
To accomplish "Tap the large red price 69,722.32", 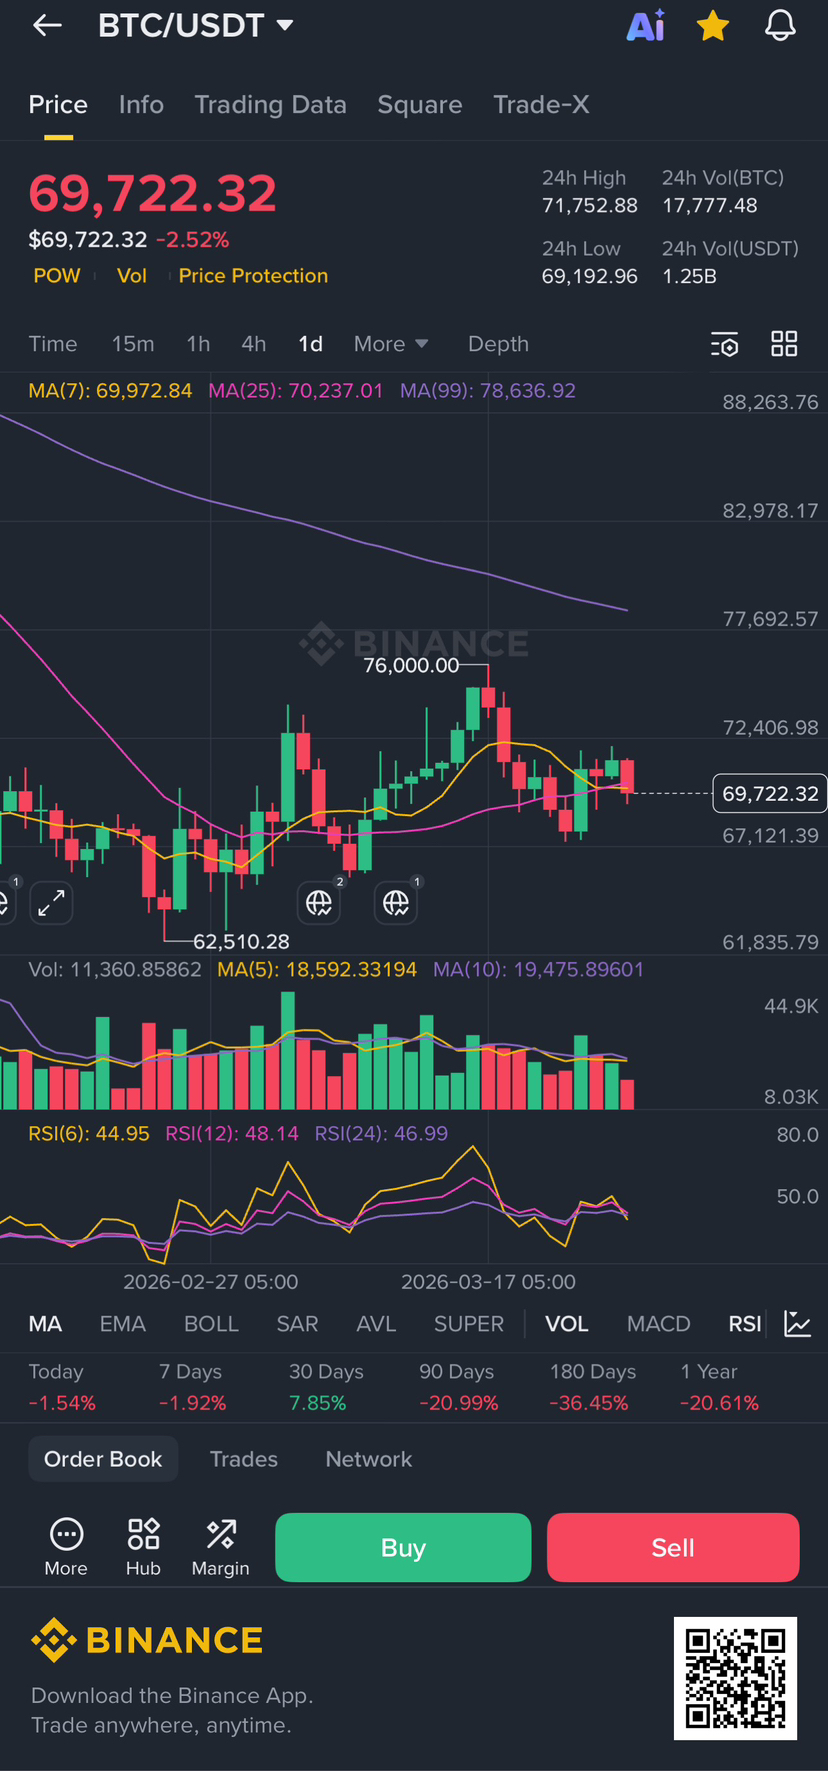I will (152, 194).
